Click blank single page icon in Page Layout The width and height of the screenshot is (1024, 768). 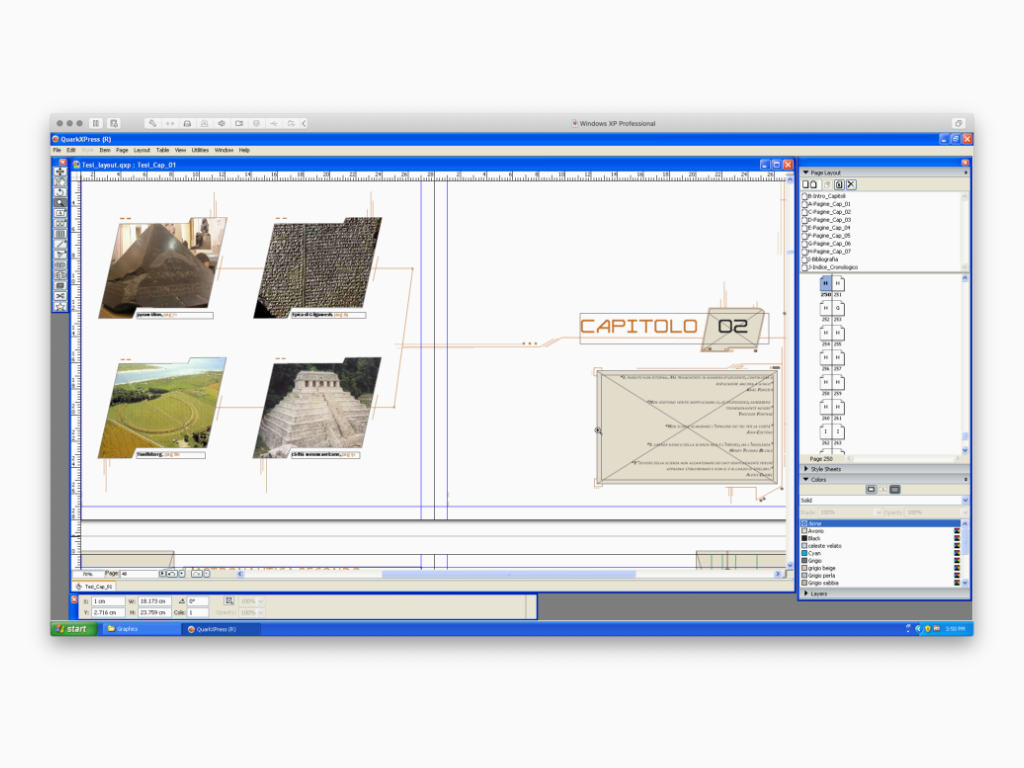(x=806, y=185)
